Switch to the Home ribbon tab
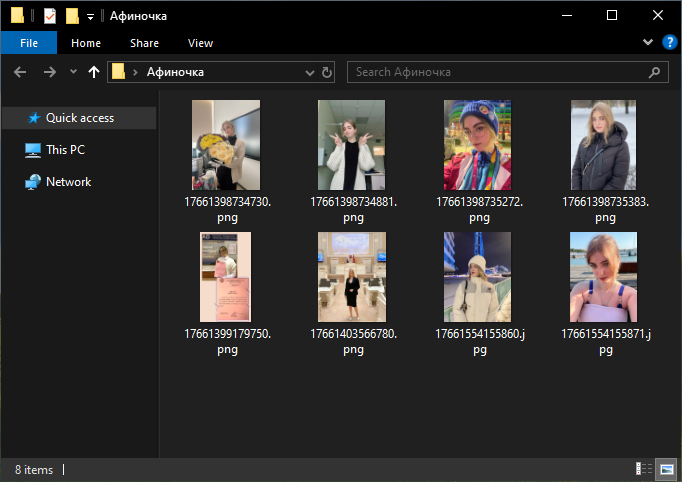This screenshot has height=482, width=682. click(x=86, y=43)
